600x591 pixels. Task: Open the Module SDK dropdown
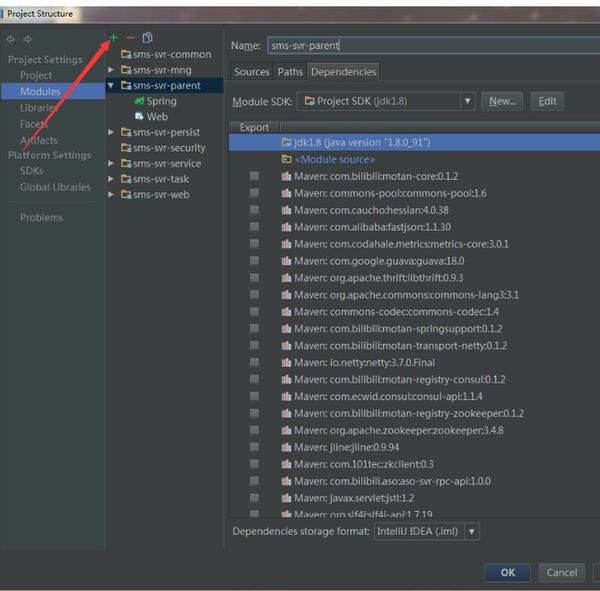coord(468,101)
